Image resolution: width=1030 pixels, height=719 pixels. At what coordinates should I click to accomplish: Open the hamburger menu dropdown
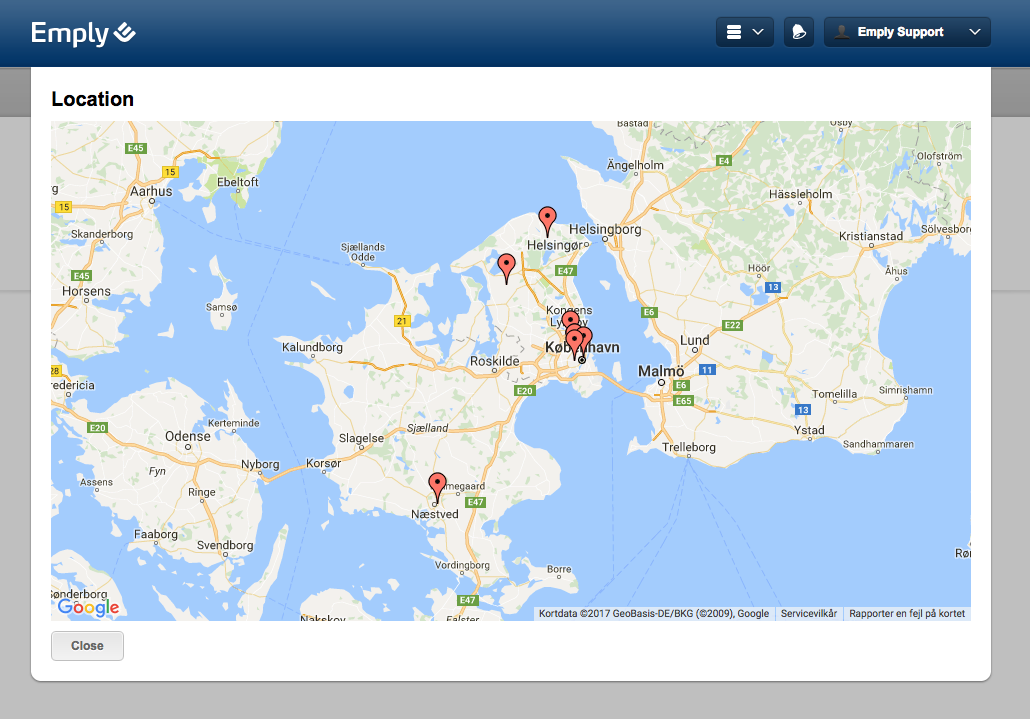click(x=744, y=32)
